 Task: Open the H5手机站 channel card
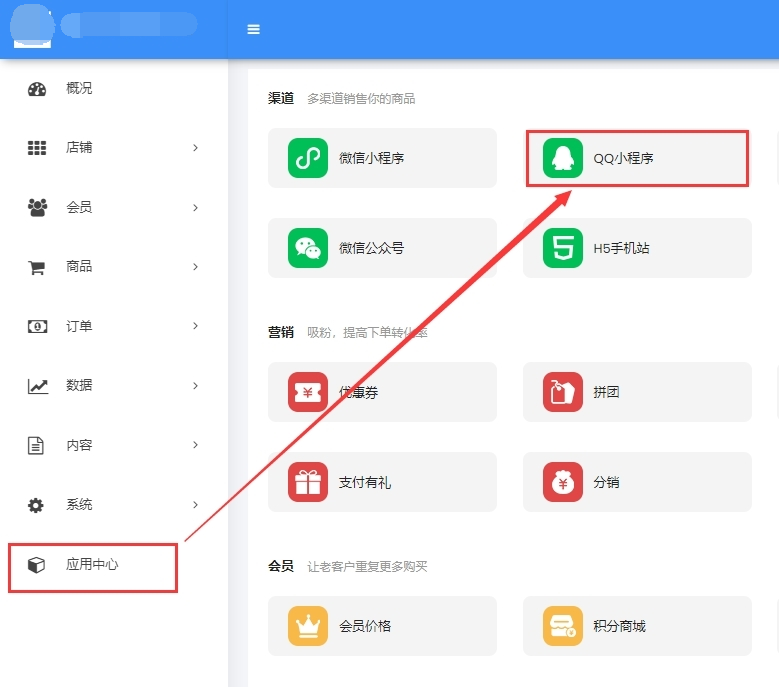[637, 248]
